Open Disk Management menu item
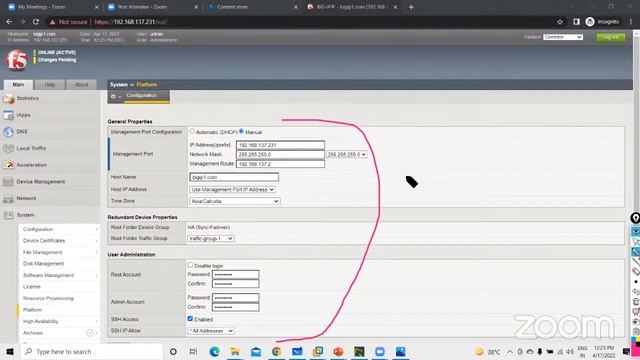640x360 pixels. pos(43,264)
